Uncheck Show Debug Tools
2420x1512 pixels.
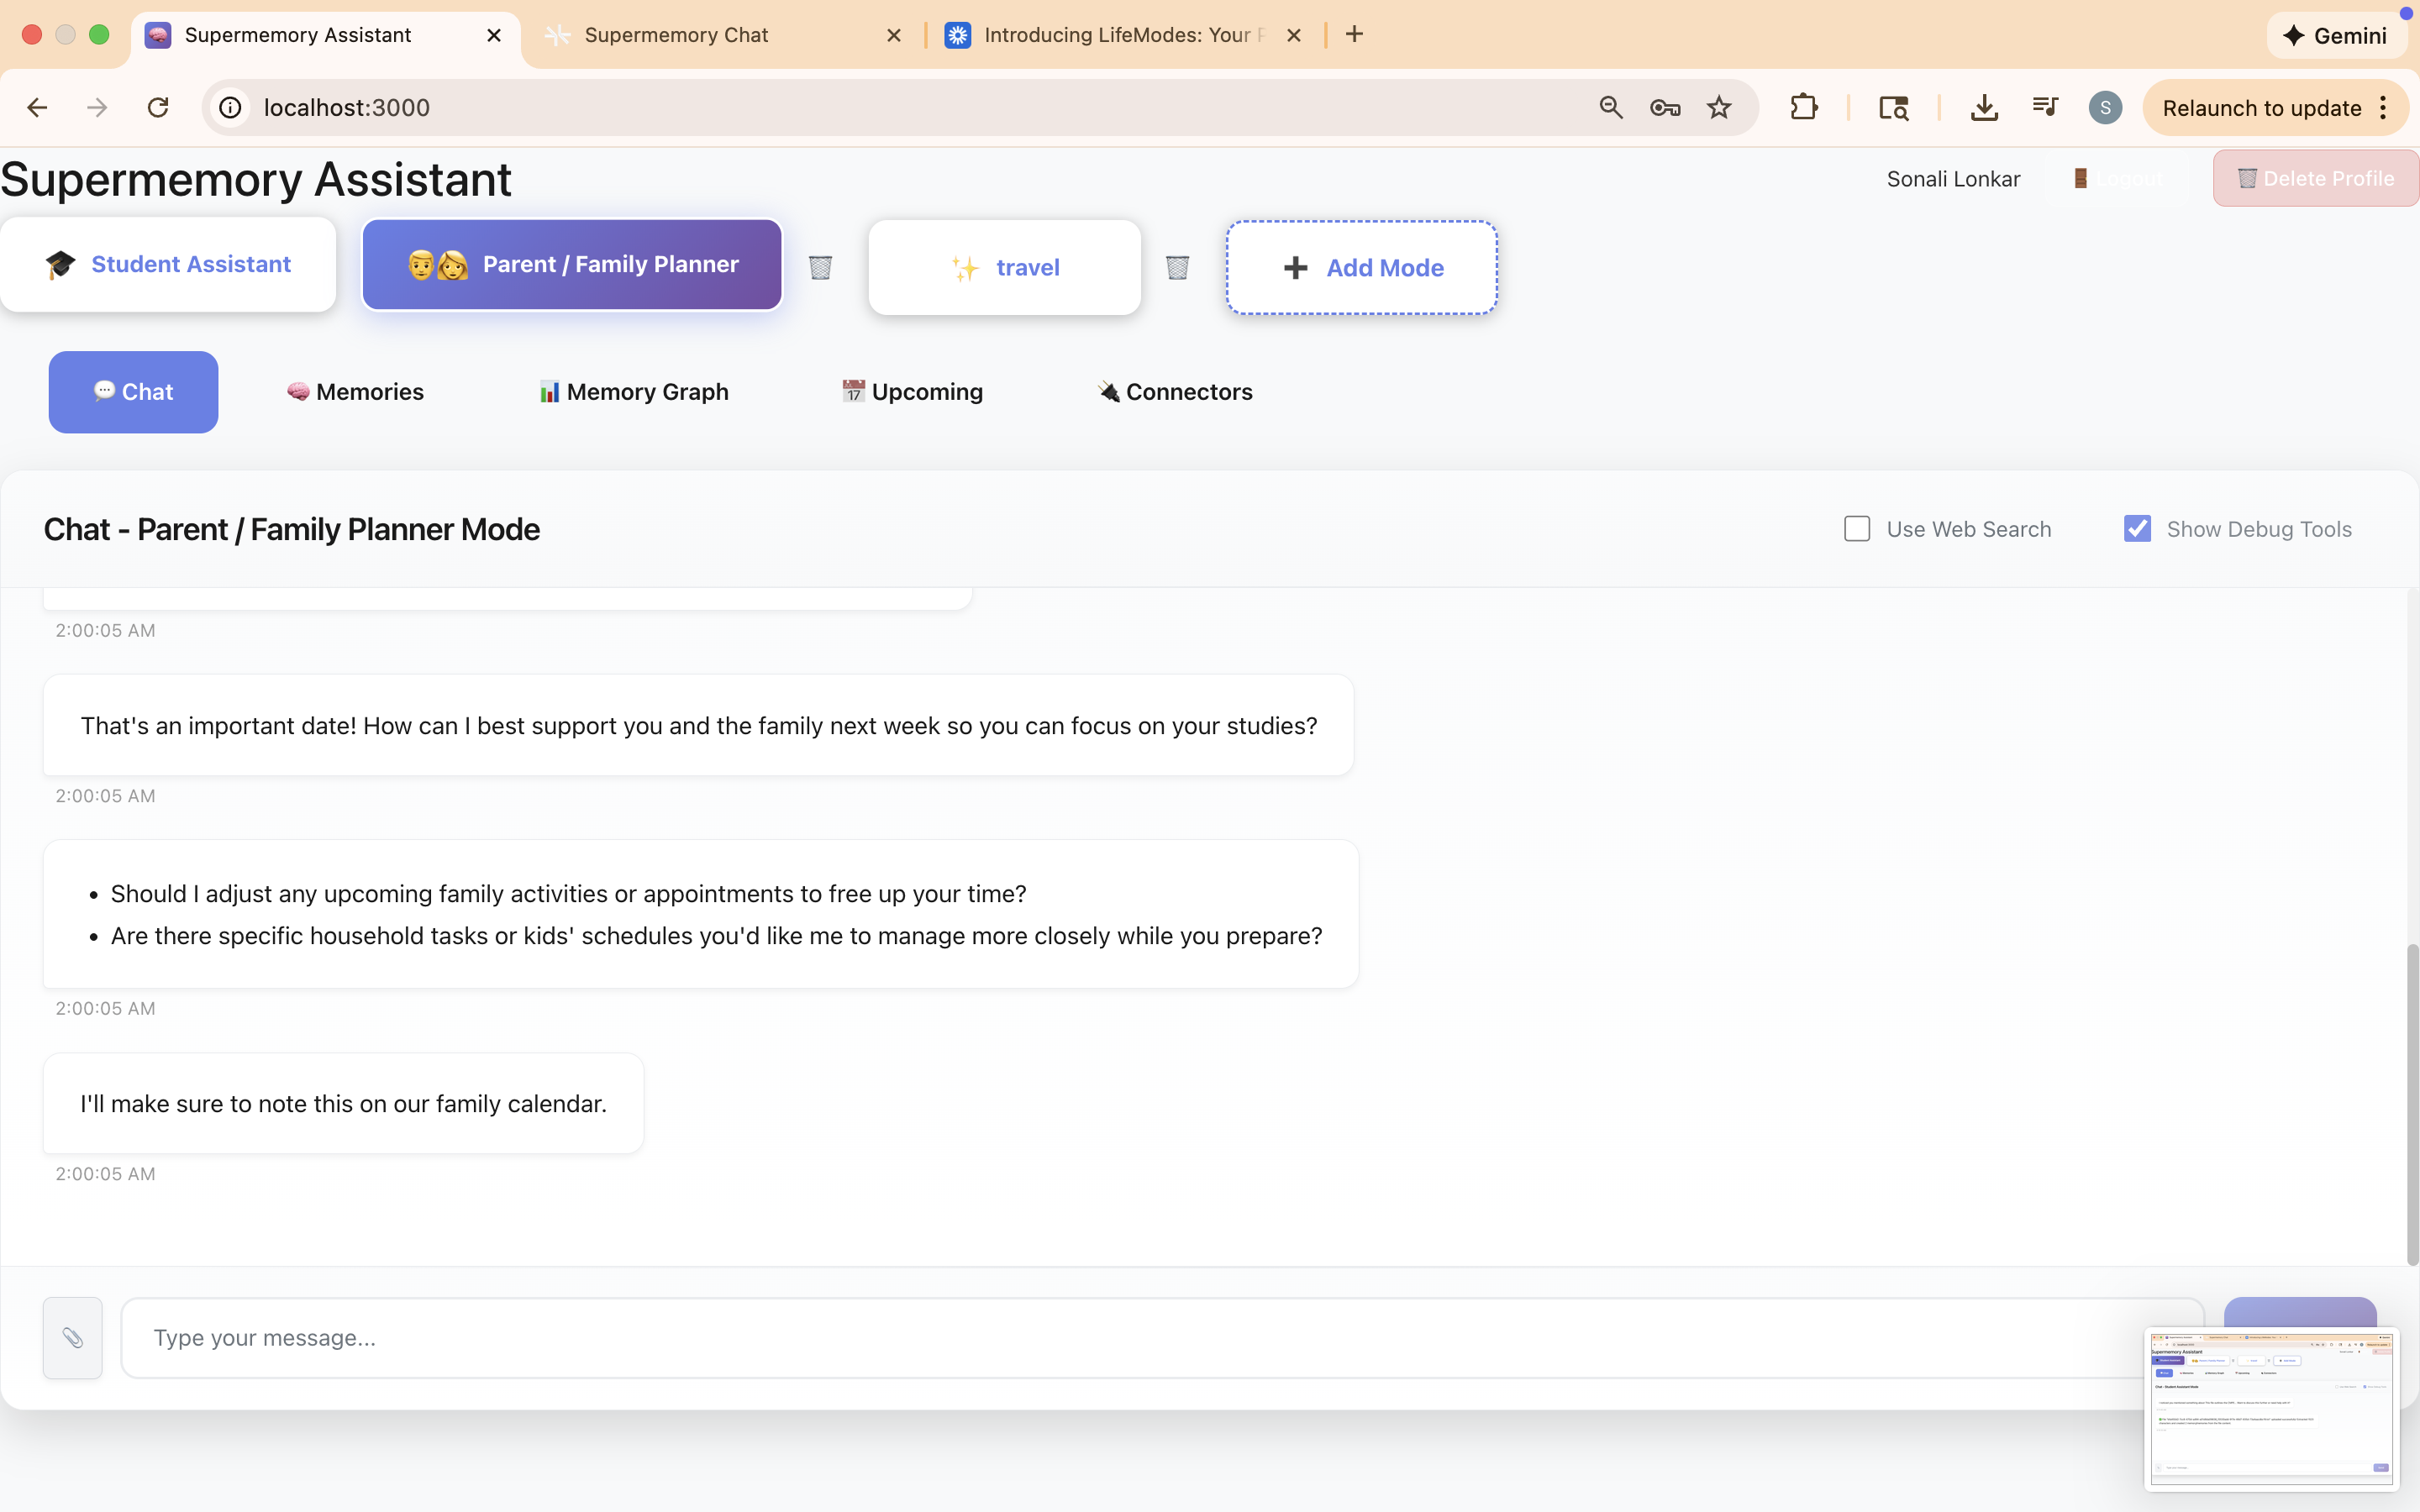(x=2137, y=529)
